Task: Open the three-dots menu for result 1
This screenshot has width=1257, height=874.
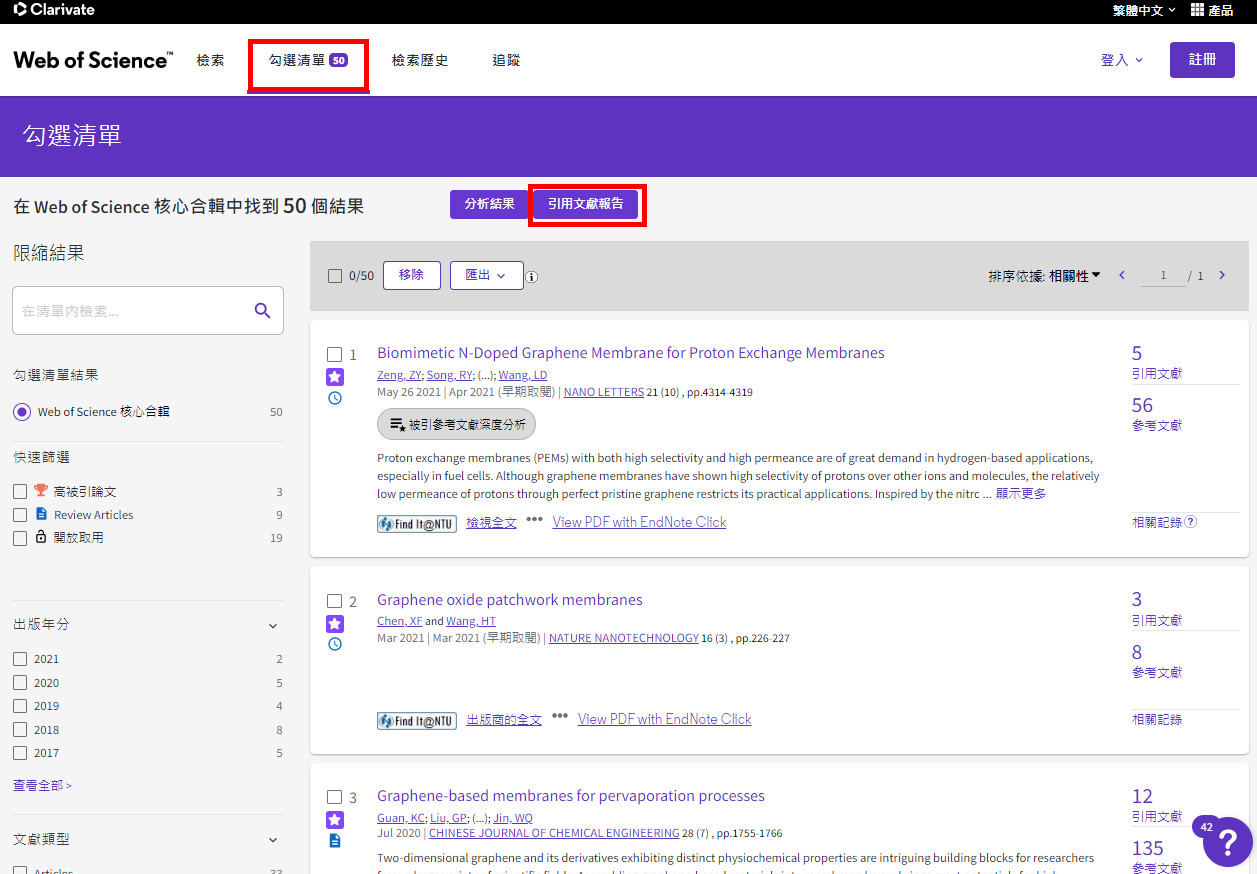Action: [x=535, y=520]
